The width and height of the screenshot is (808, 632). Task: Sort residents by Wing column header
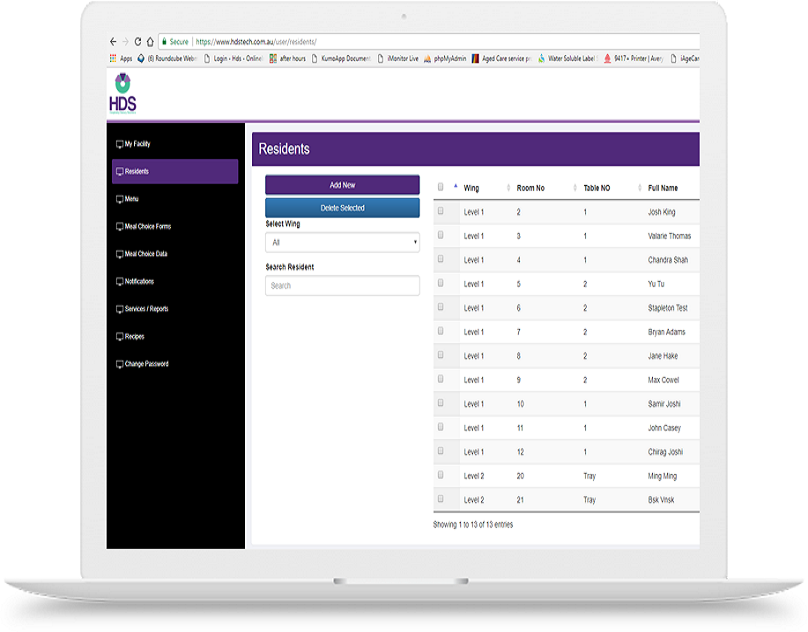click(x=471, y=188)
